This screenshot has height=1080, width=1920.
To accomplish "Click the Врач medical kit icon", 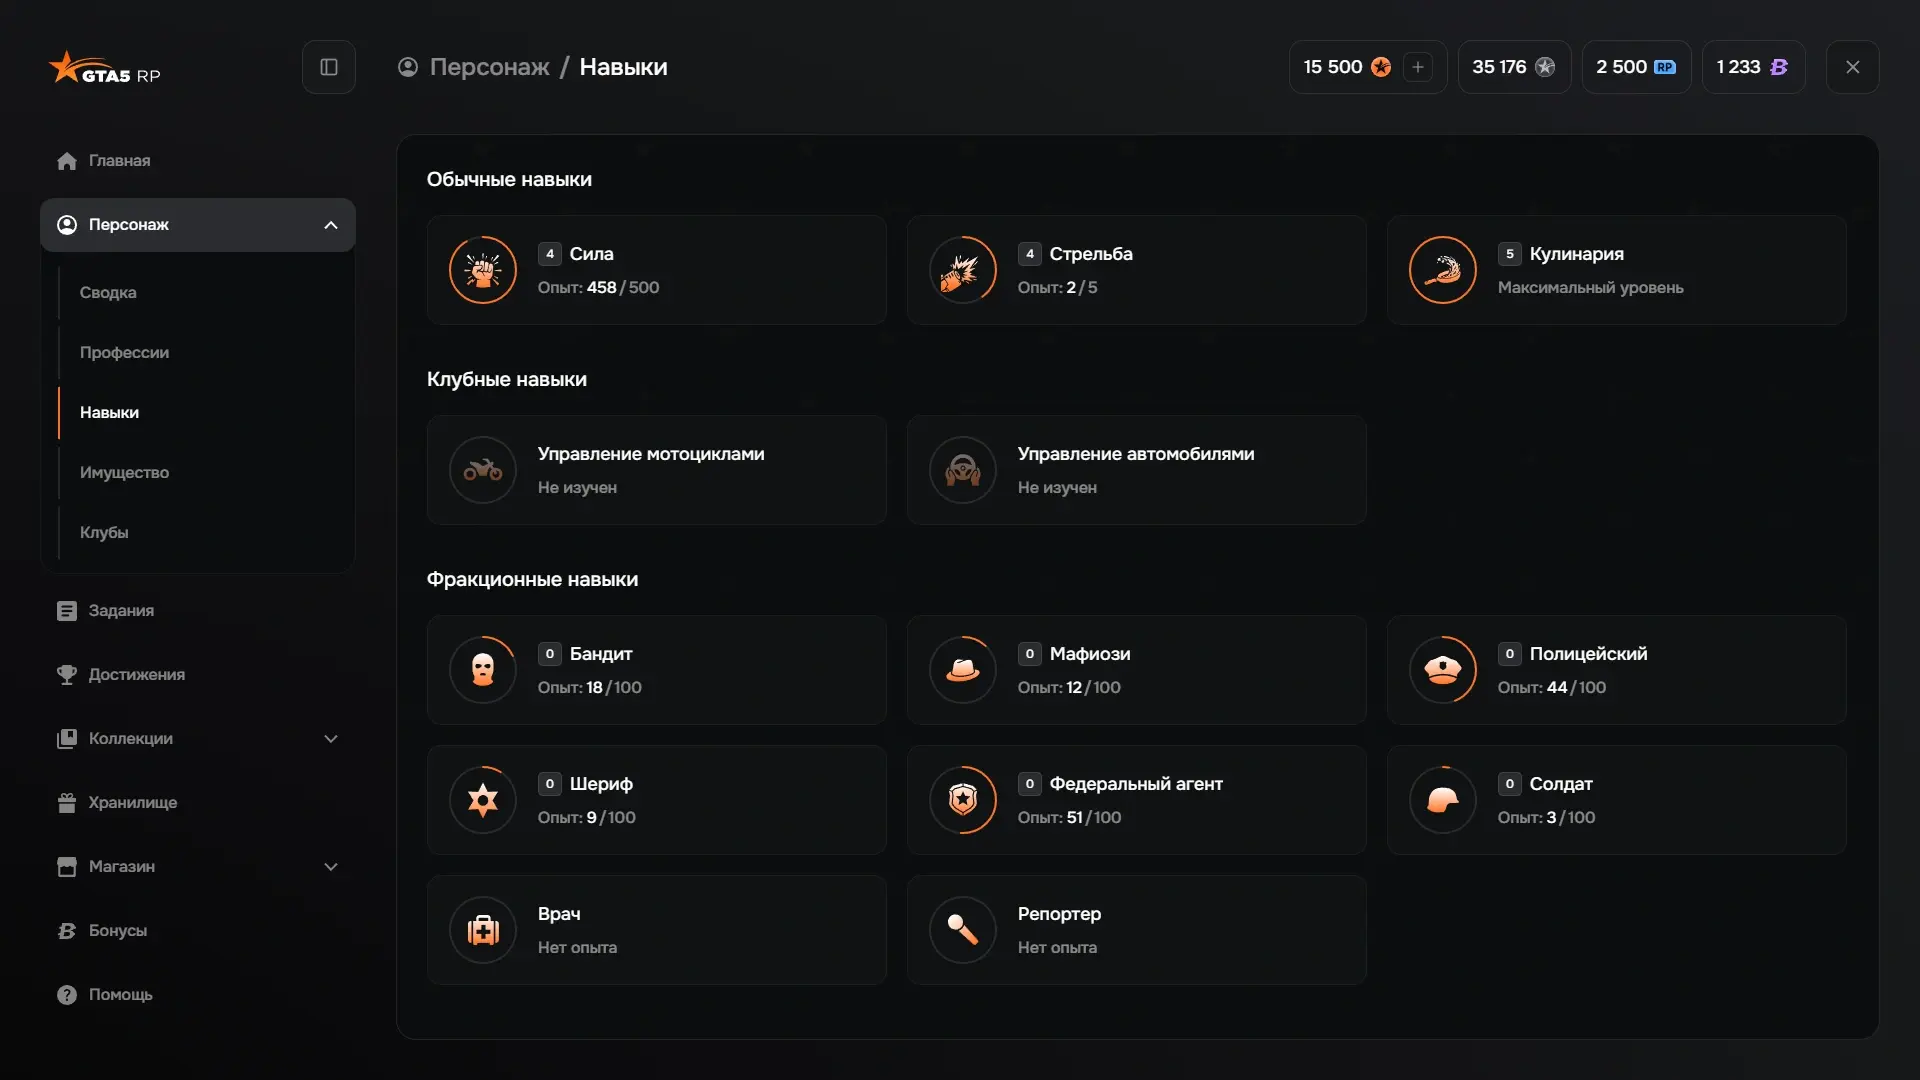I will pyautogui.click(x=483, y=930).
